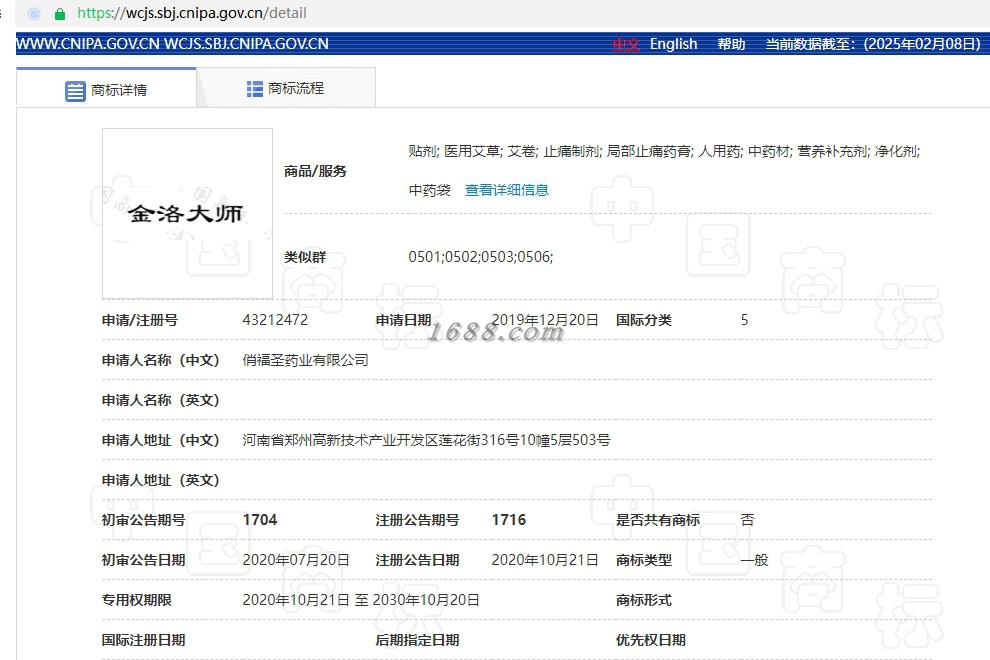Open the 商标详情 tab

click(x=106, y=88)
